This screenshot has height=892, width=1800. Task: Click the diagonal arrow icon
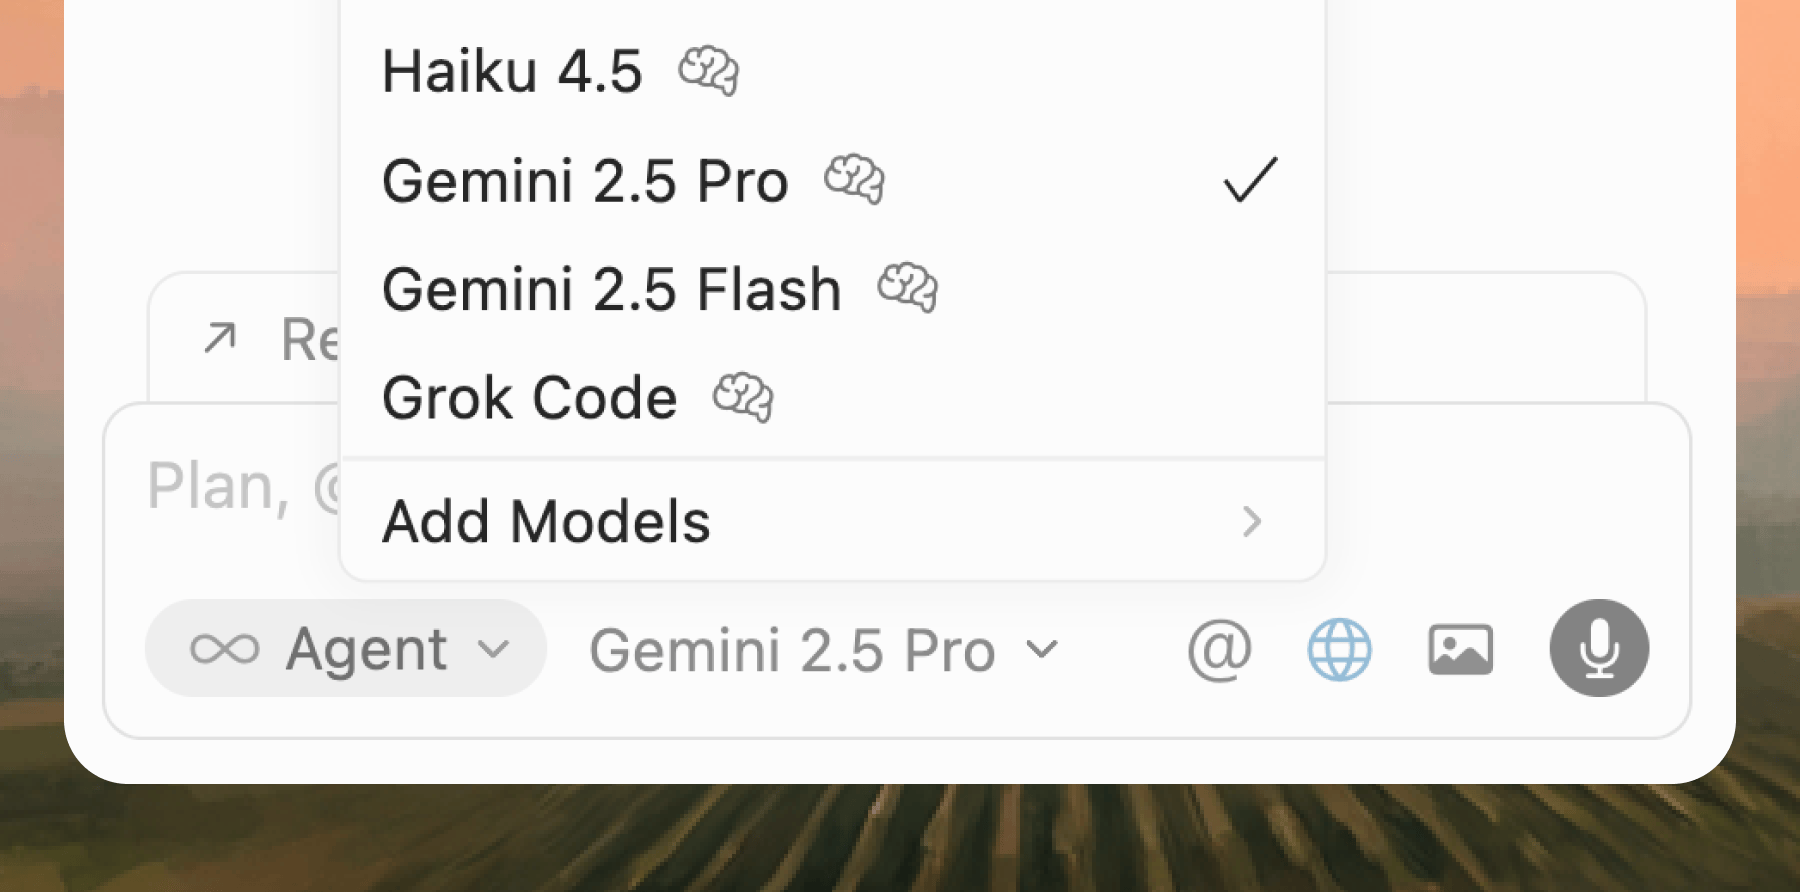coord(220,338)
